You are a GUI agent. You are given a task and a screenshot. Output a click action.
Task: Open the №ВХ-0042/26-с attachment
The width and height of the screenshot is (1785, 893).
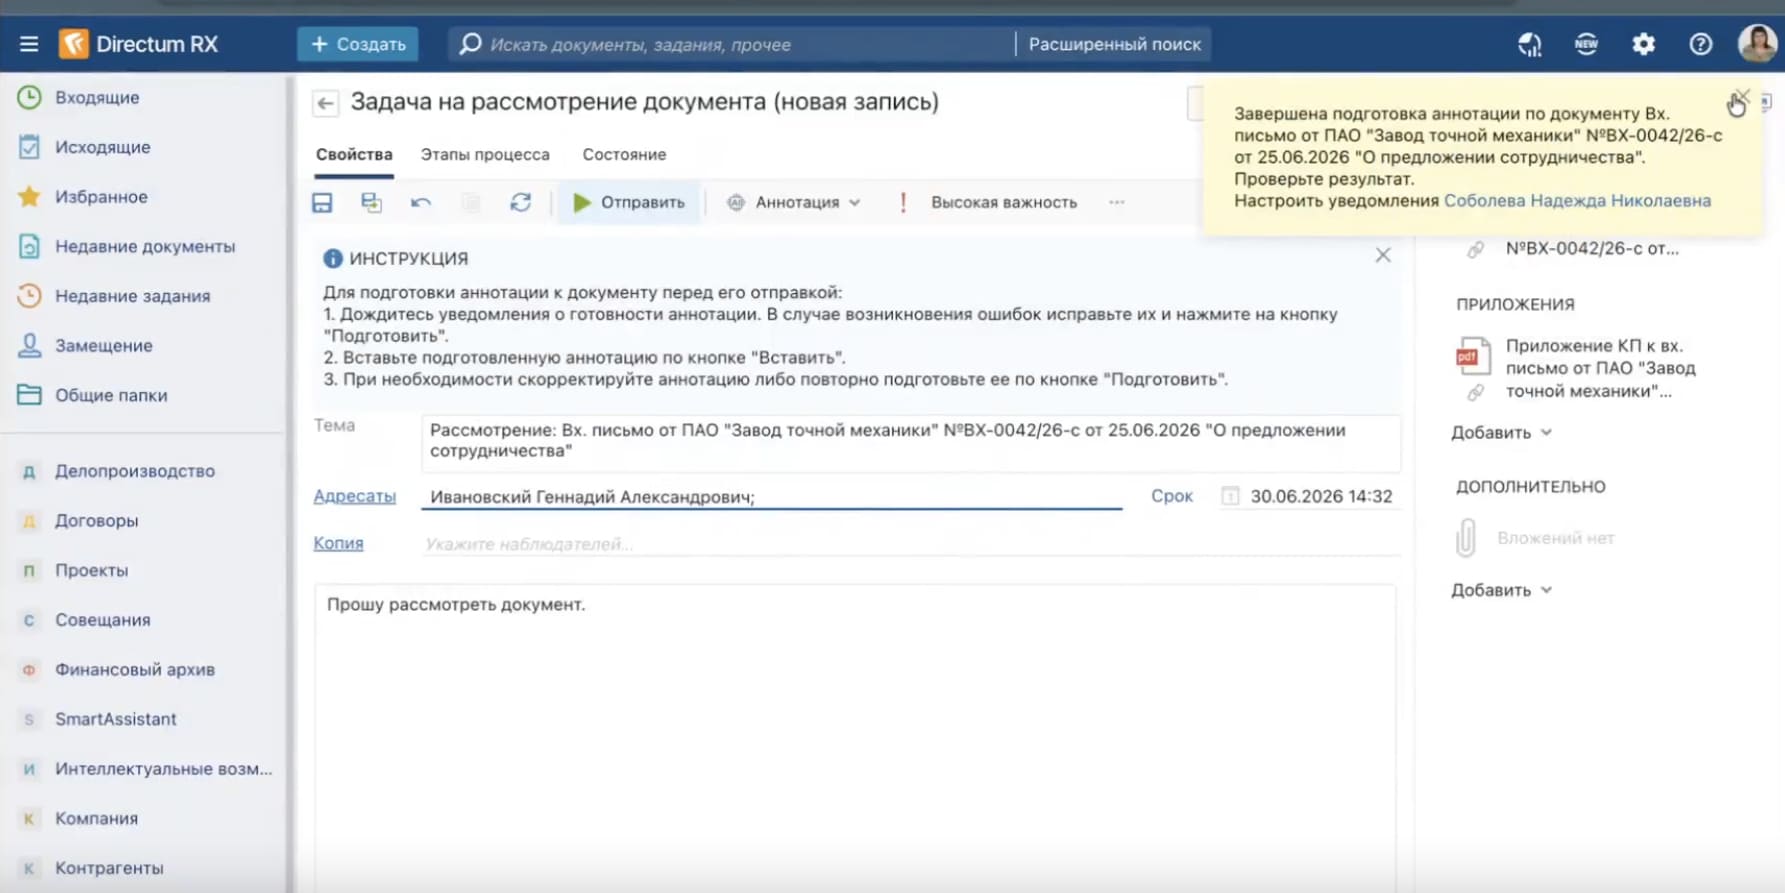pyautogui.click(x=1591, y=249)
